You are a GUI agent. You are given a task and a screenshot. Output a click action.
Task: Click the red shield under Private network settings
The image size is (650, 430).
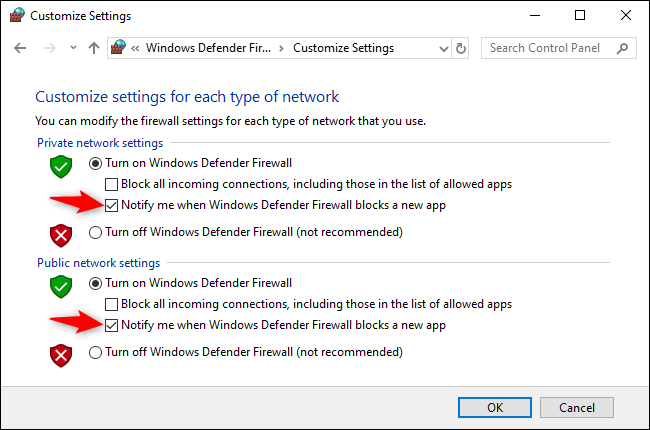pos(62,236)
